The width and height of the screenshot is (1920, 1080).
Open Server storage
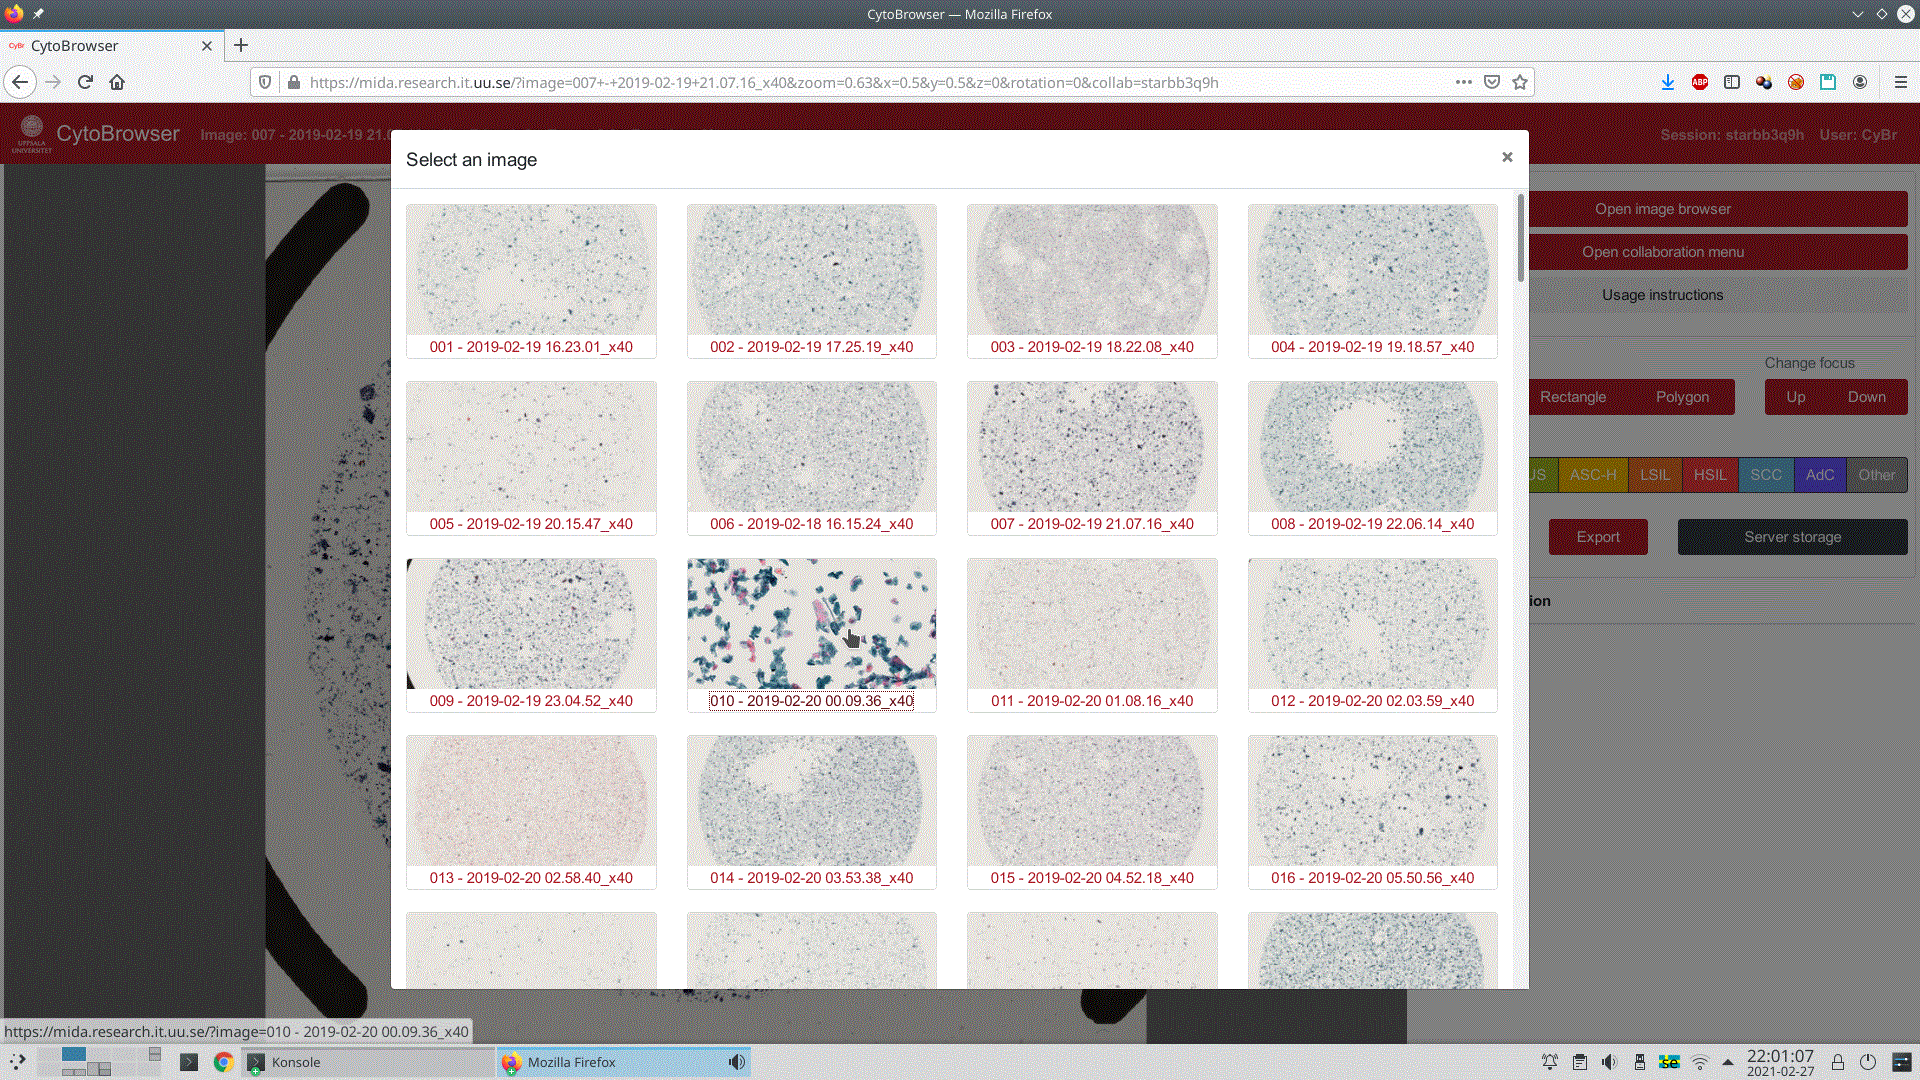click(1792, 537)
